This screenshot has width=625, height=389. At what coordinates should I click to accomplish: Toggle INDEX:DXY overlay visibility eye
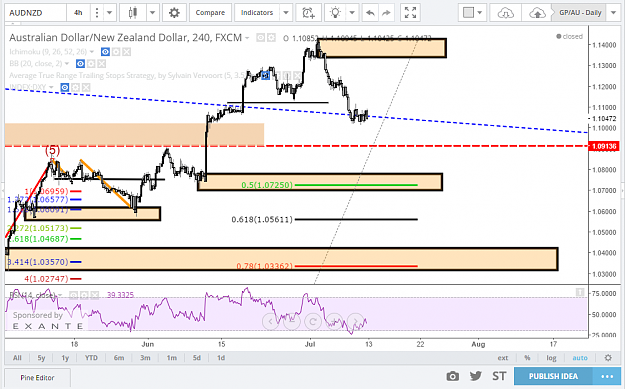pyautogui.click(x=65, y=87)
